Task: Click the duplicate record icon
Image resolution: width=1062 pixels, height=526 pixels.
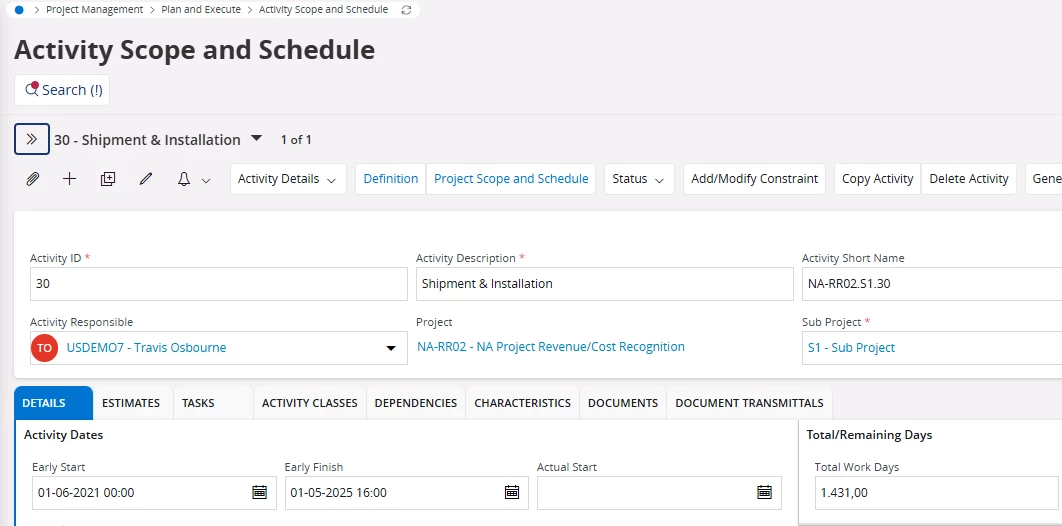Action: (108, 179)
